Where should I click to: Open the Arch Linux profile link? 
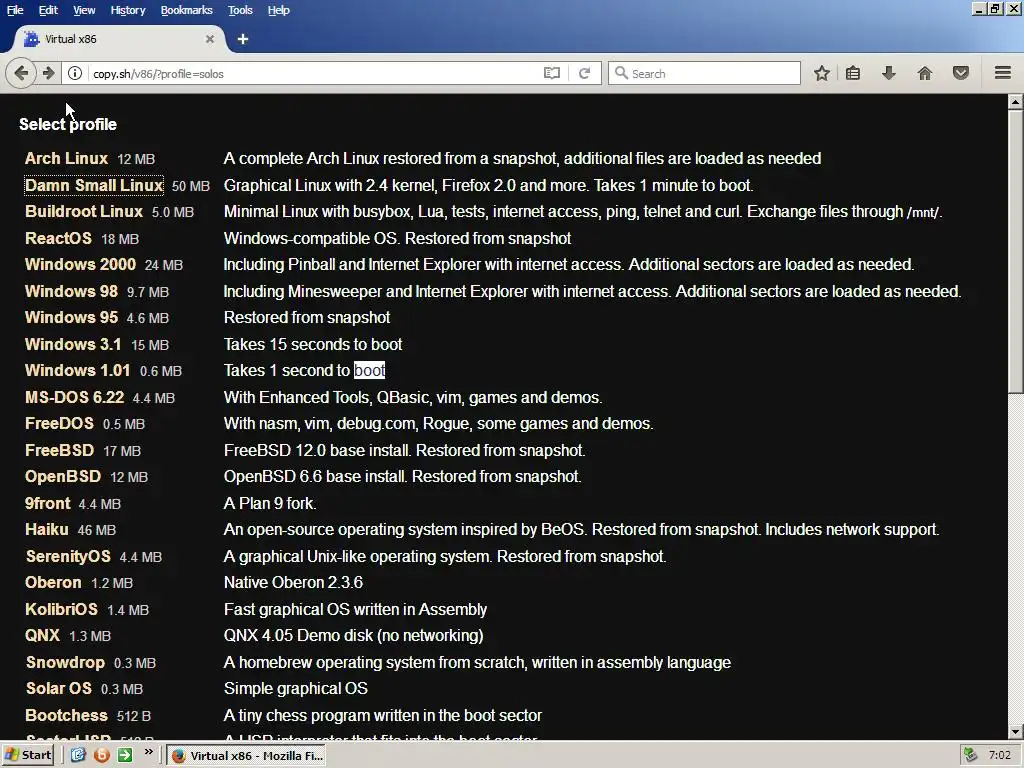tap(66, 159)
